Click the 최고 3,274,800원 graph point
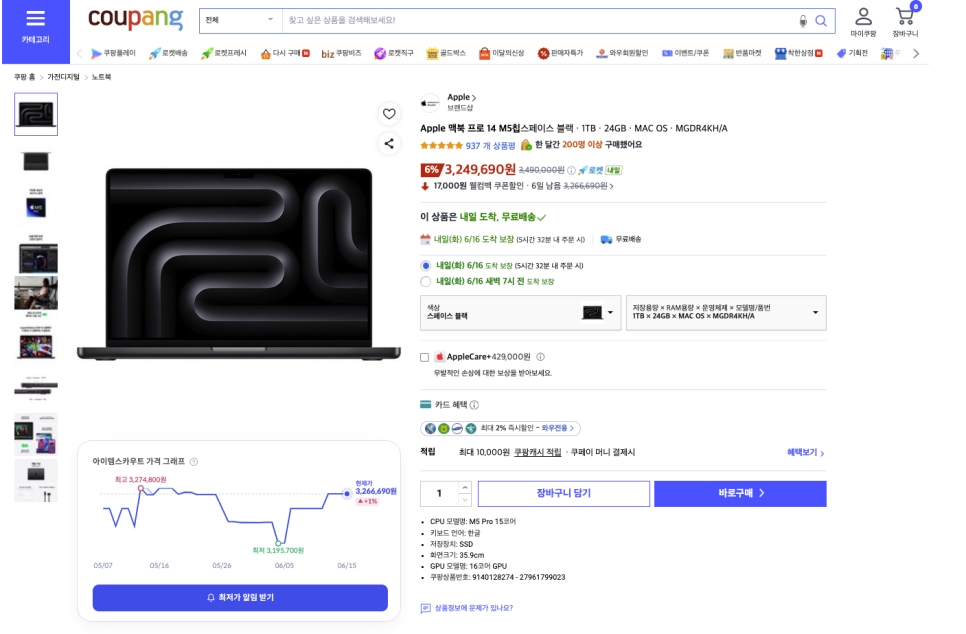Screen dimensions: 966x634 (141, 489)
